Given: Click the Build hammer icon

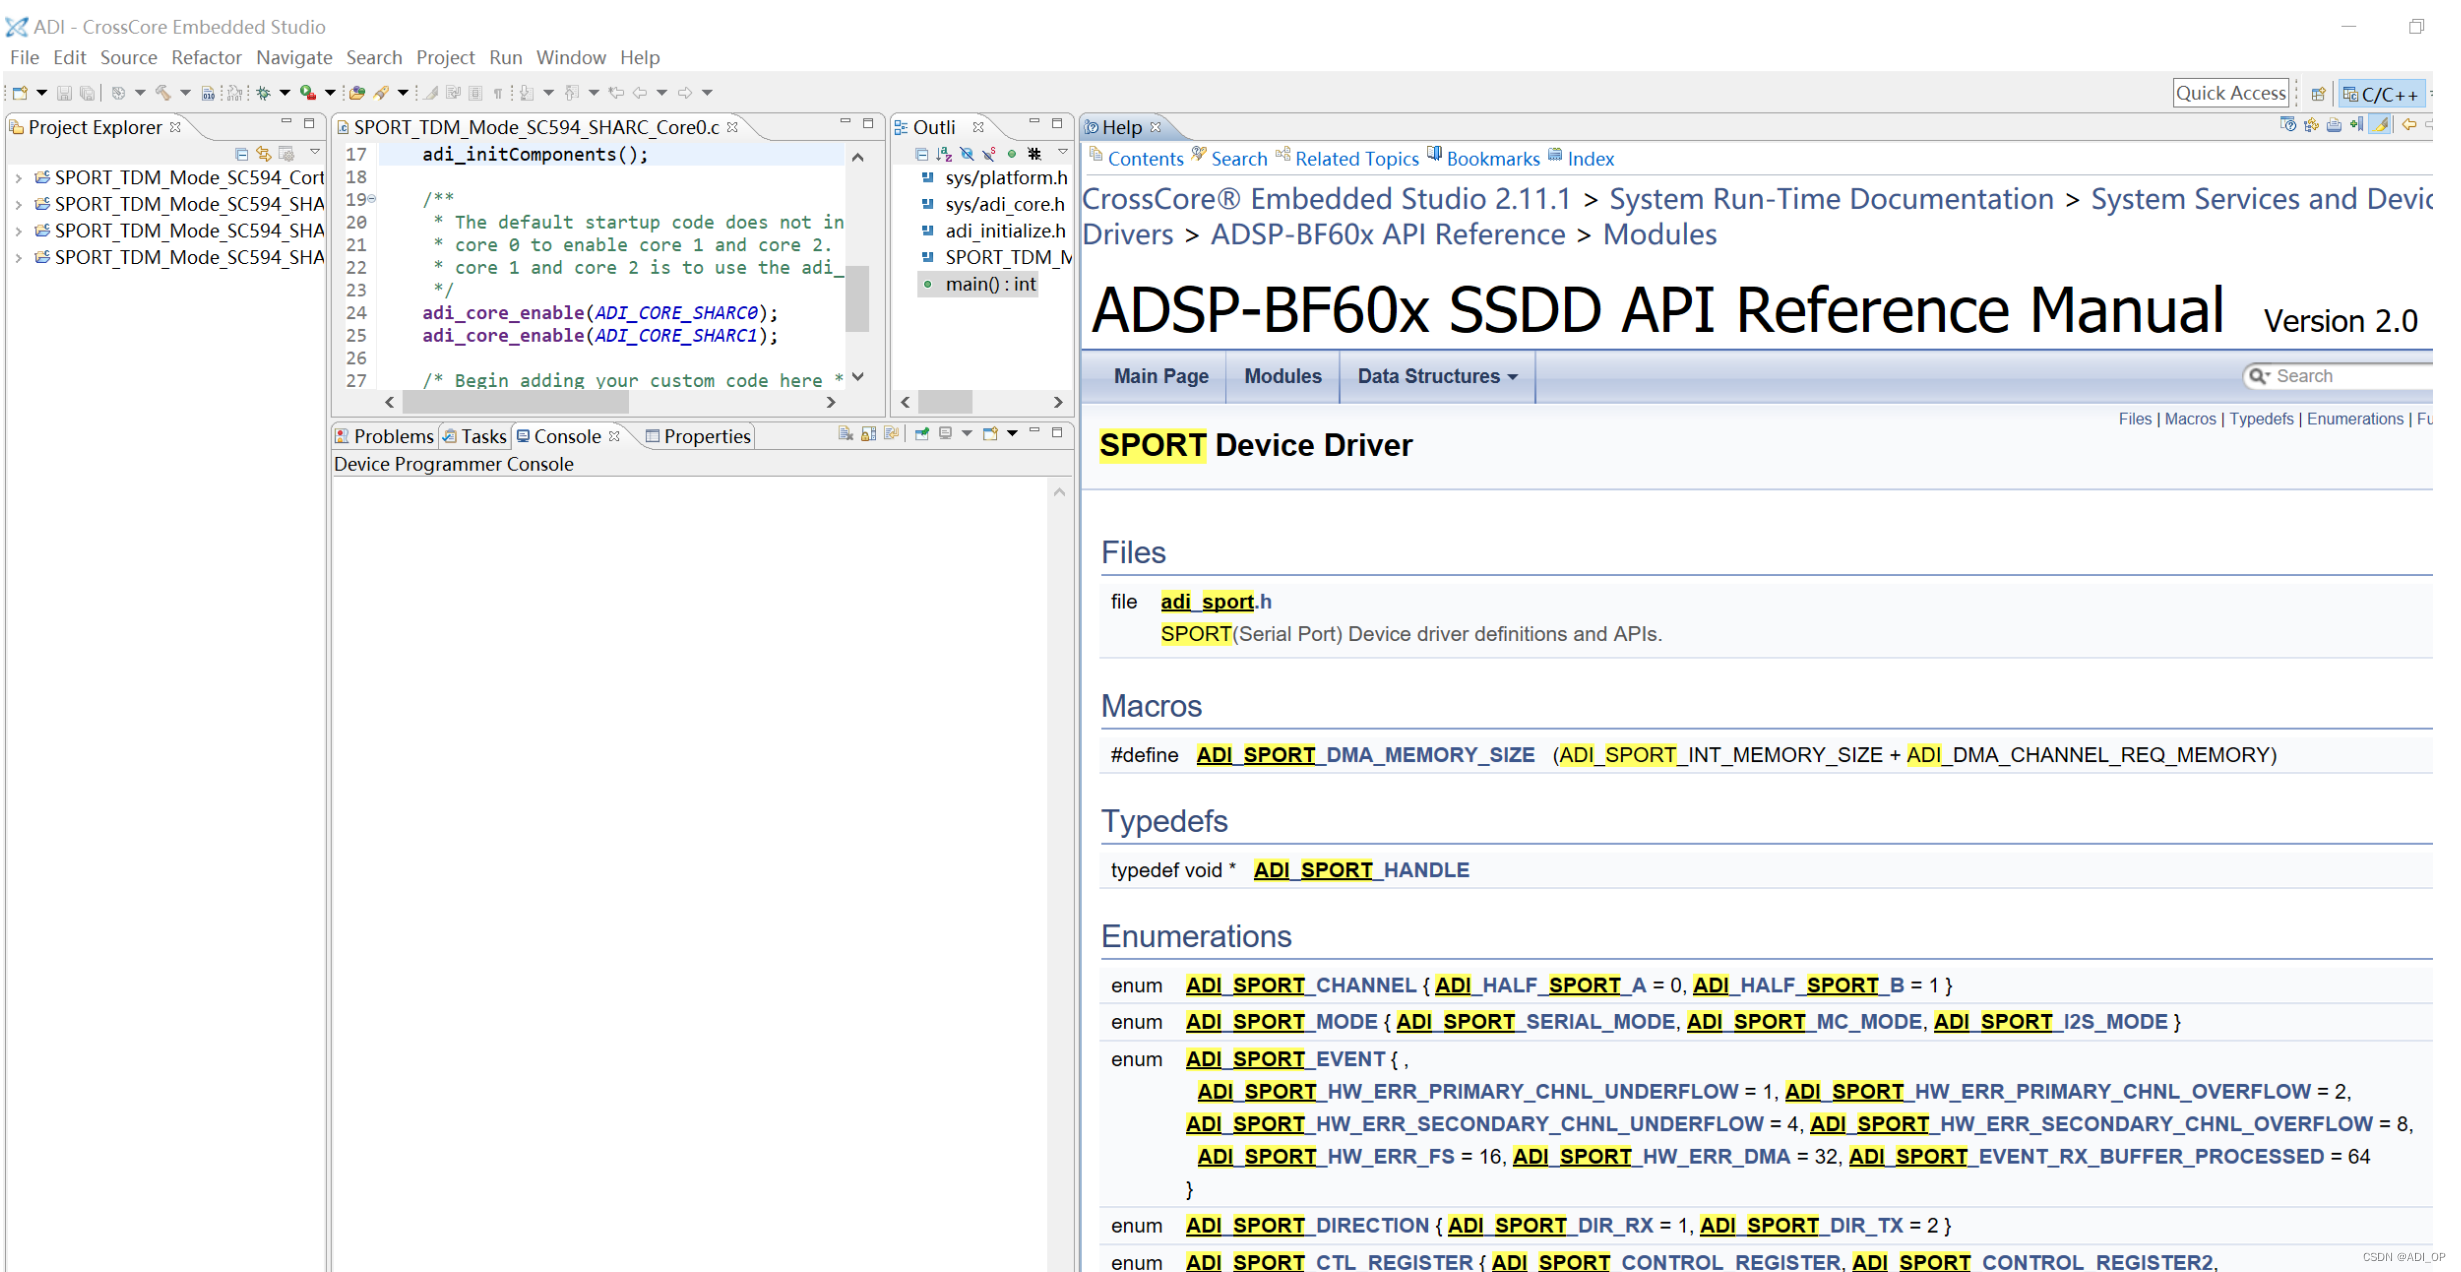Looking at the screenshot, I should [x=163, y=93].
